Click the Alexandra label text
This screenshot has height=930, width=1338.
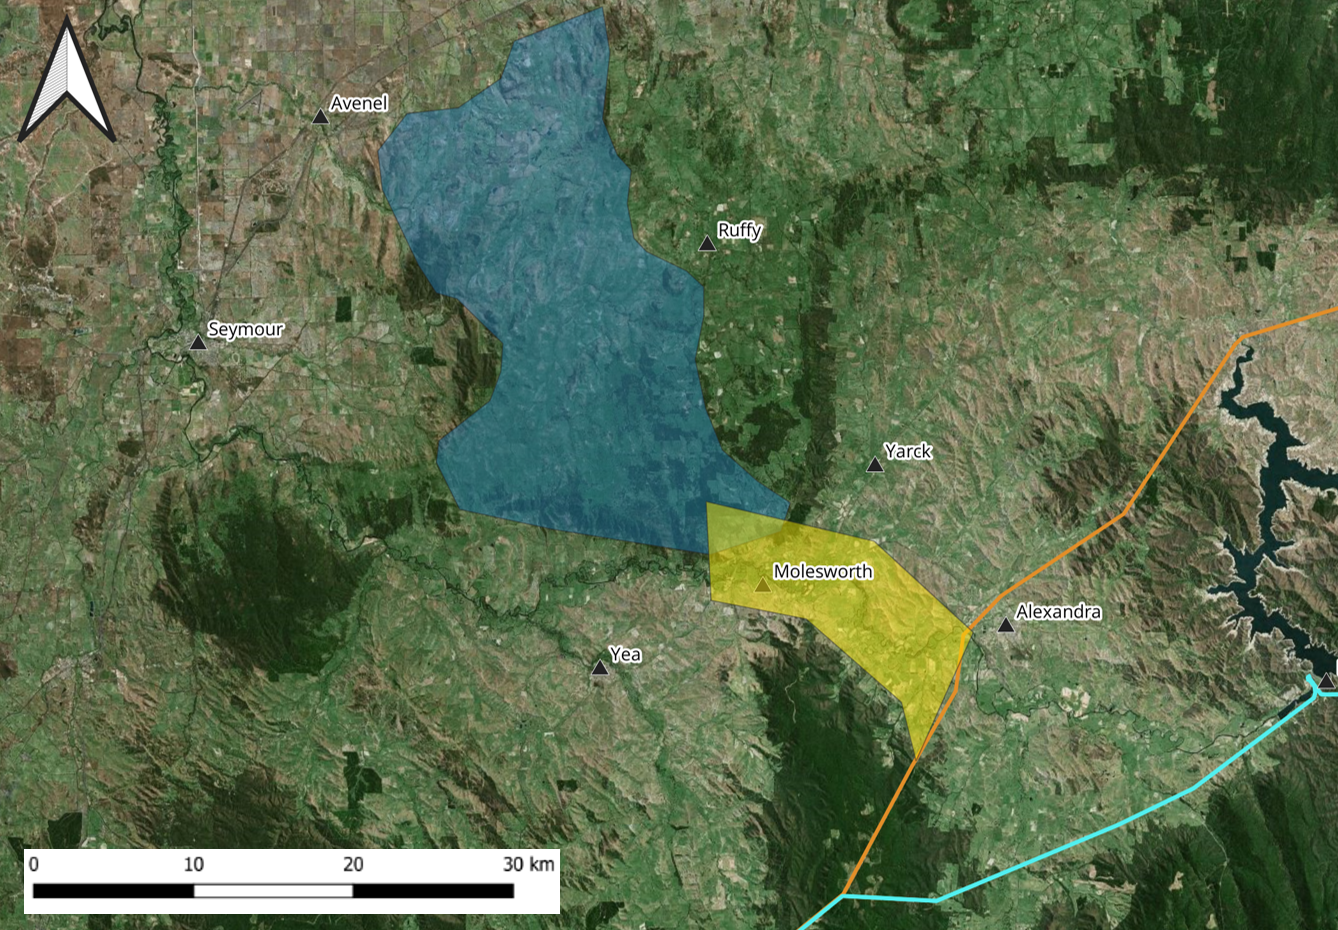tap(1059, 611)
